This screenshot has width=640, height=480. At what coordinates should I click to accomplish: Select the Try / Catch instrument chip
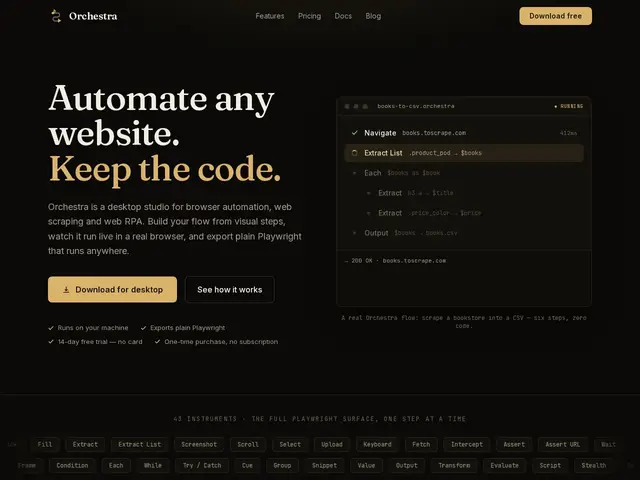tap(202, 465)
